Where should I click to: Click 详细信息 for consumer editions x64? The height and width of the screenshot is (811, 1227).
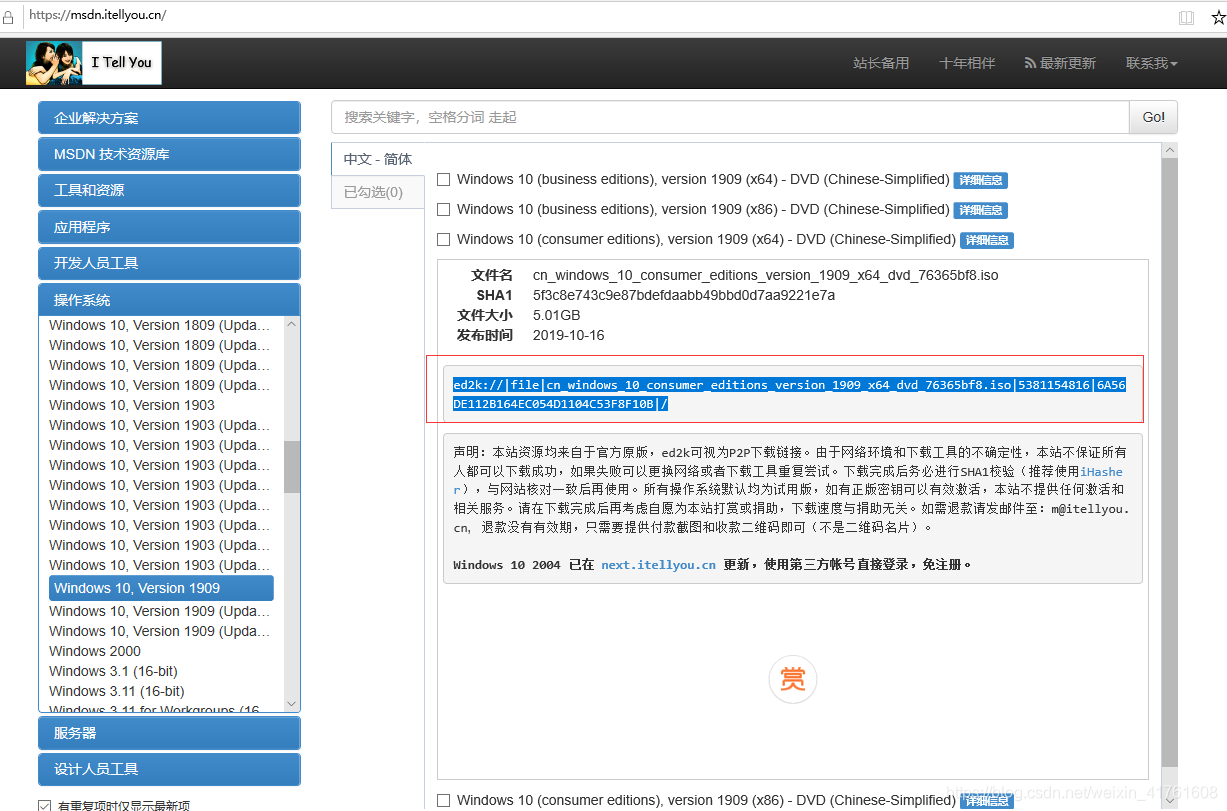(986, 240)
